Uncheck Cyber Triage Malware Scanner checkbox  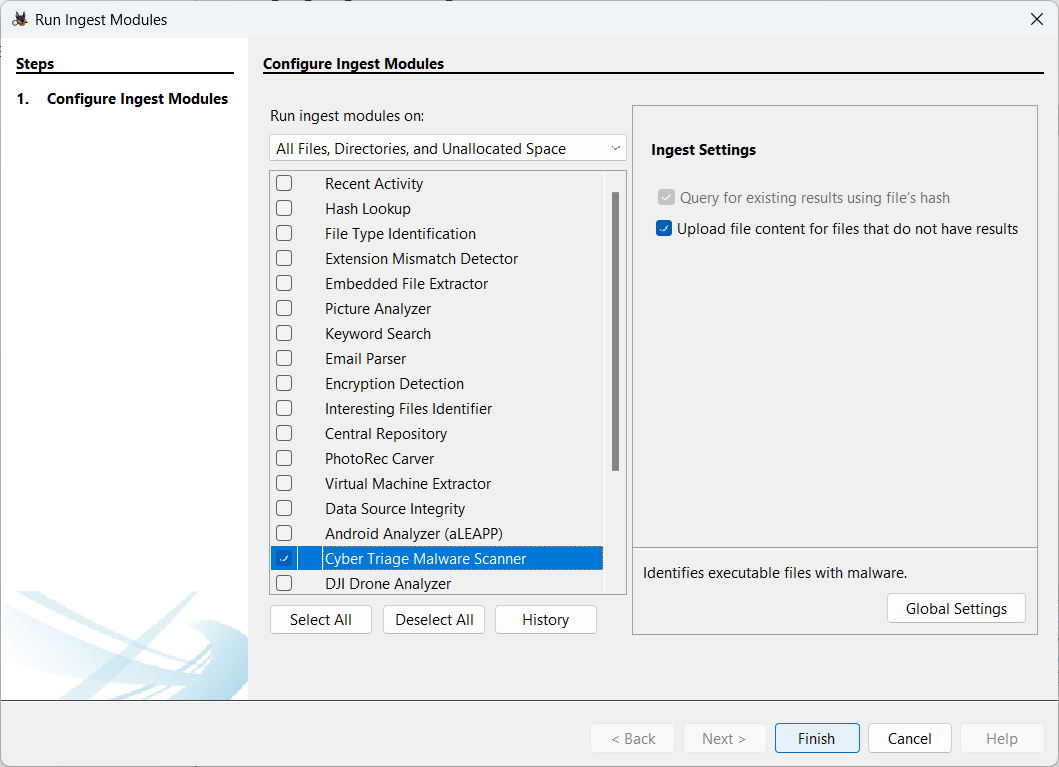click(284, 558)
